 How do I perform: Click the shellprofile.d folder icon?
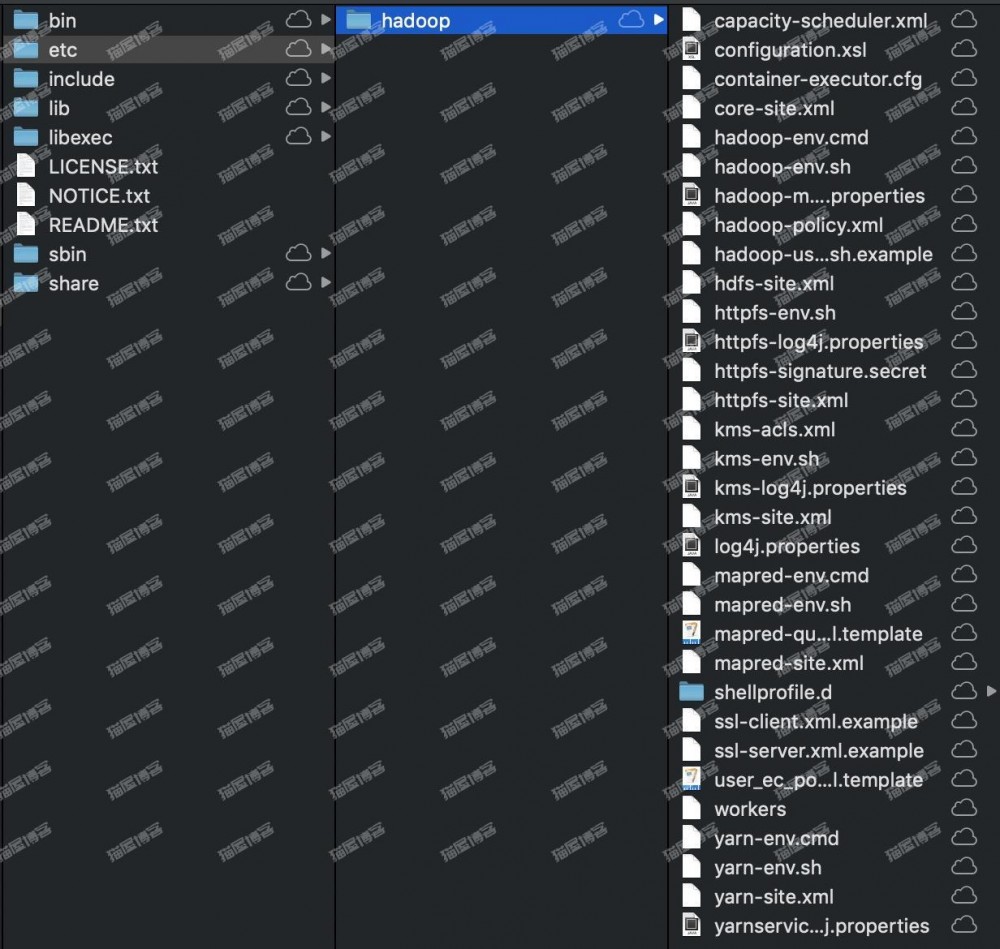click(692, 691)
